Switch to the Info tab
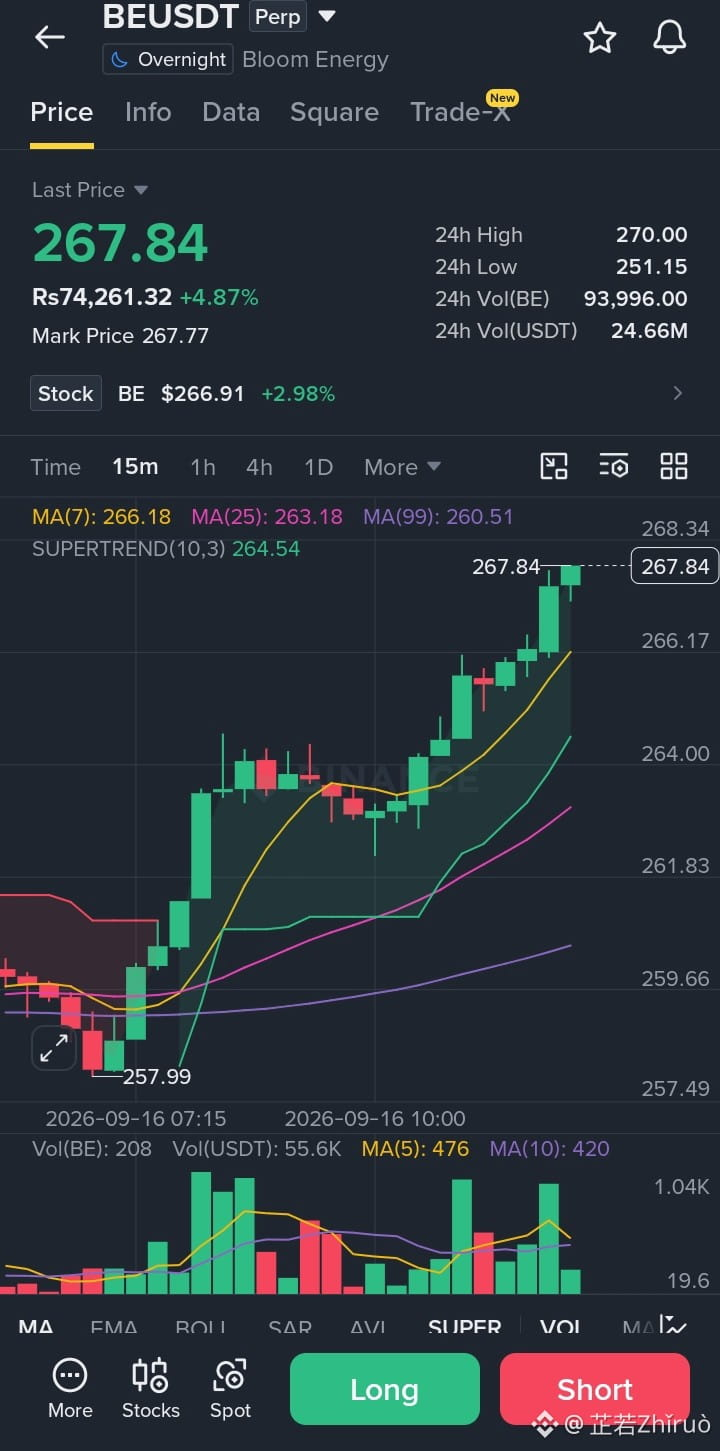720x1451 pixels. (148, 112)
